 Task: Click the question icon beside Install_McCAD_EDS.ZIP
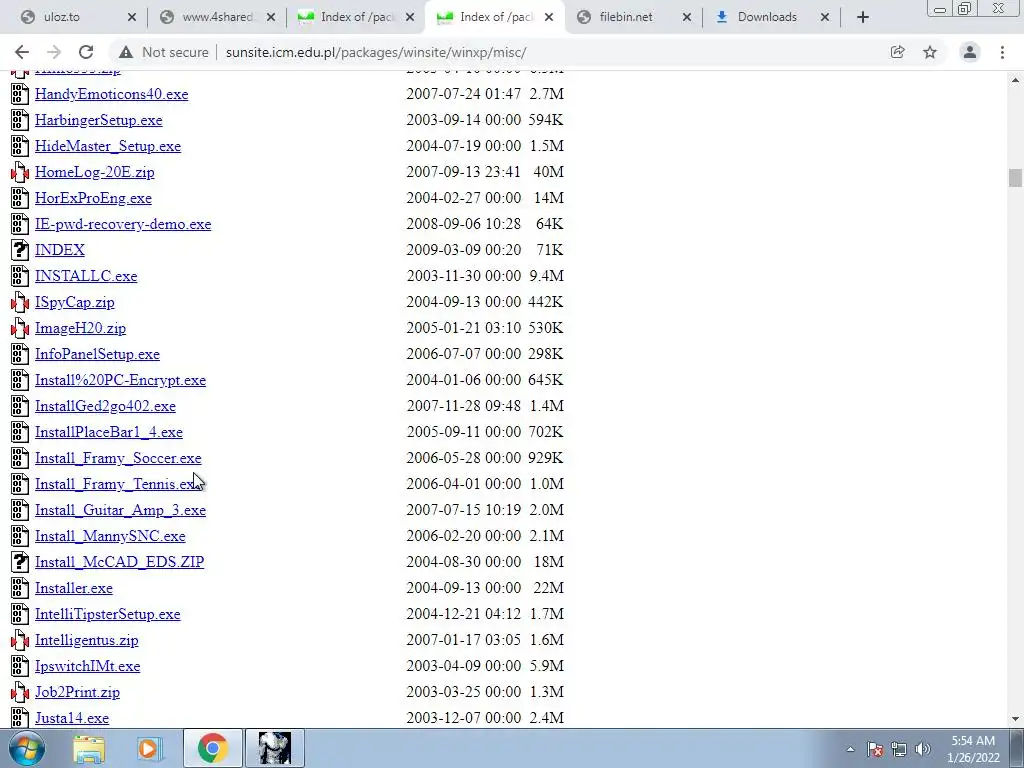click(x=20, y=562)
